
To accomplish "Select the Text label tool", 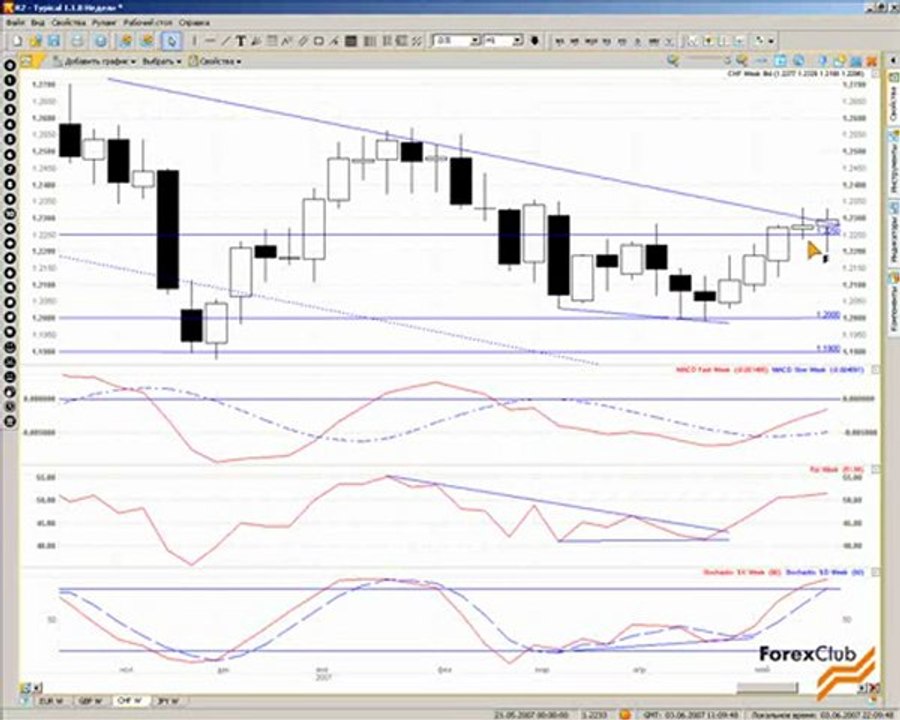I will pos(241,41).
